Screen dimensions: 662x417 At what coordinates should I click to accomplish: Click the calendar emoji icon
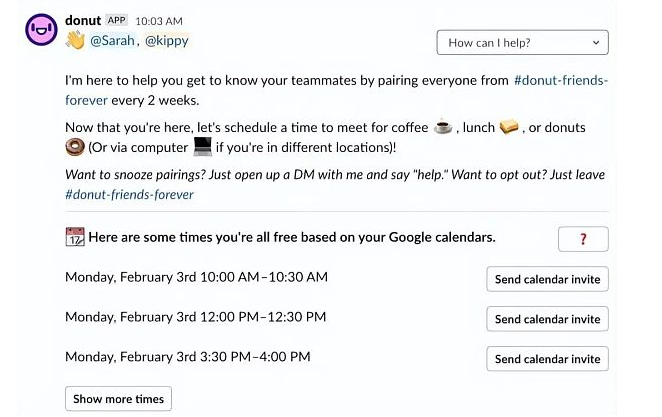75,237
